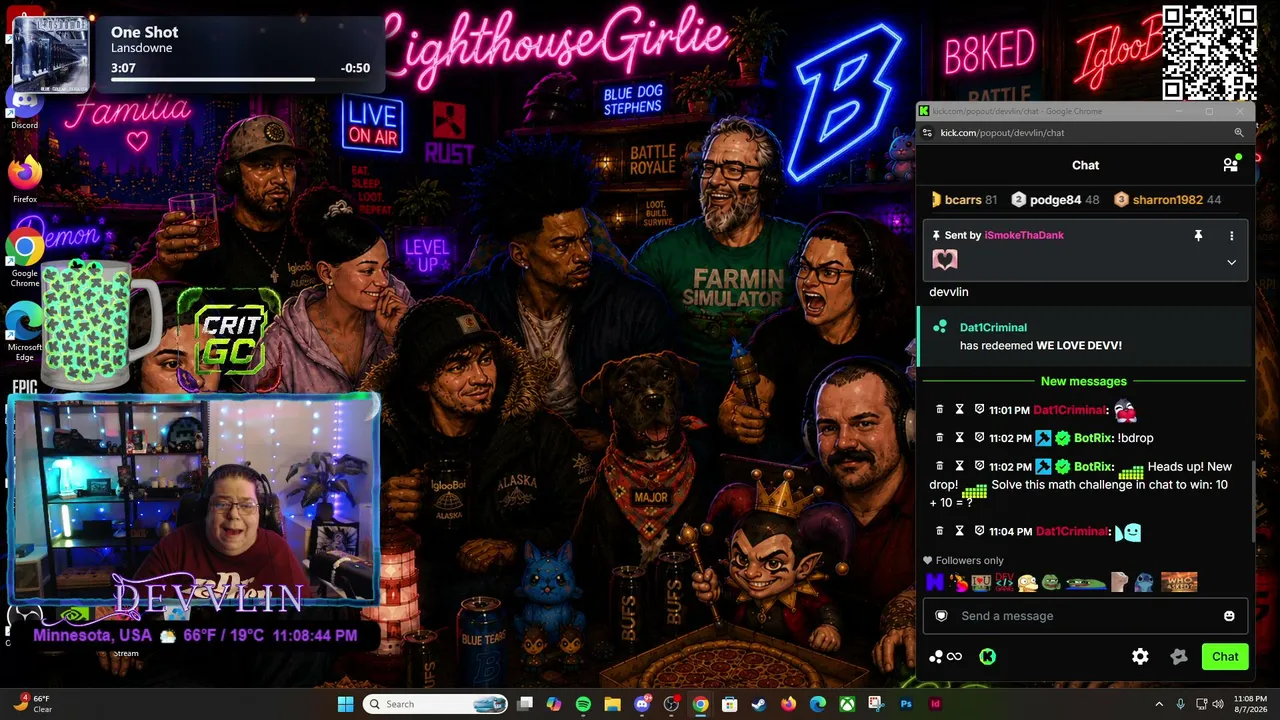Click username iSmokeThaDank in pinned message
1280x720 pixels.
coord(1024,235)
